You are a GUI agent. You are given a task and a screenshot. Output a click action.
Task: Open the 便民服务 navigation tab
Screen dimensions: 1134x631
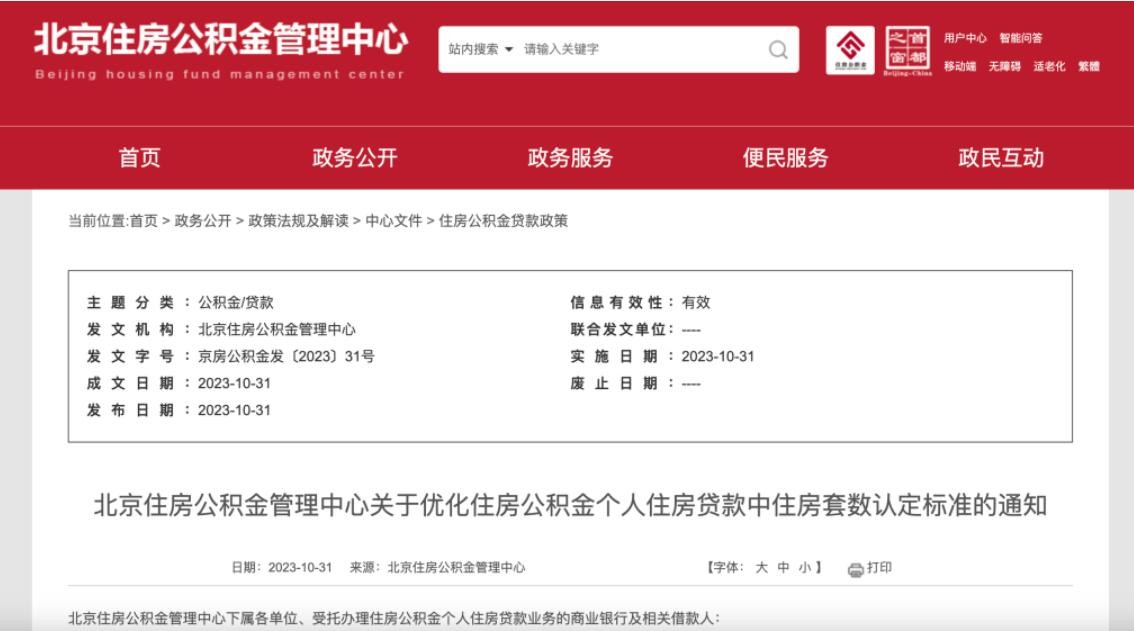785,157
